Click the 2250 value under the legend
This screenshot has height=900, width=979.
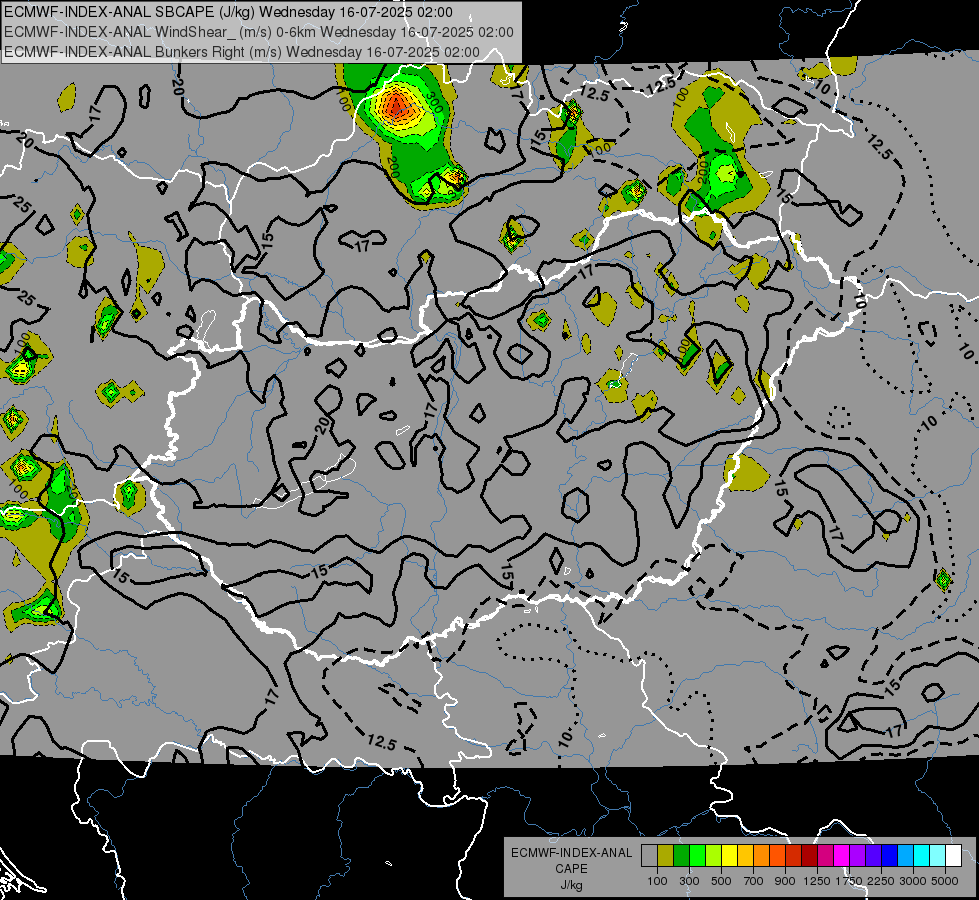(x=881, y=881)
